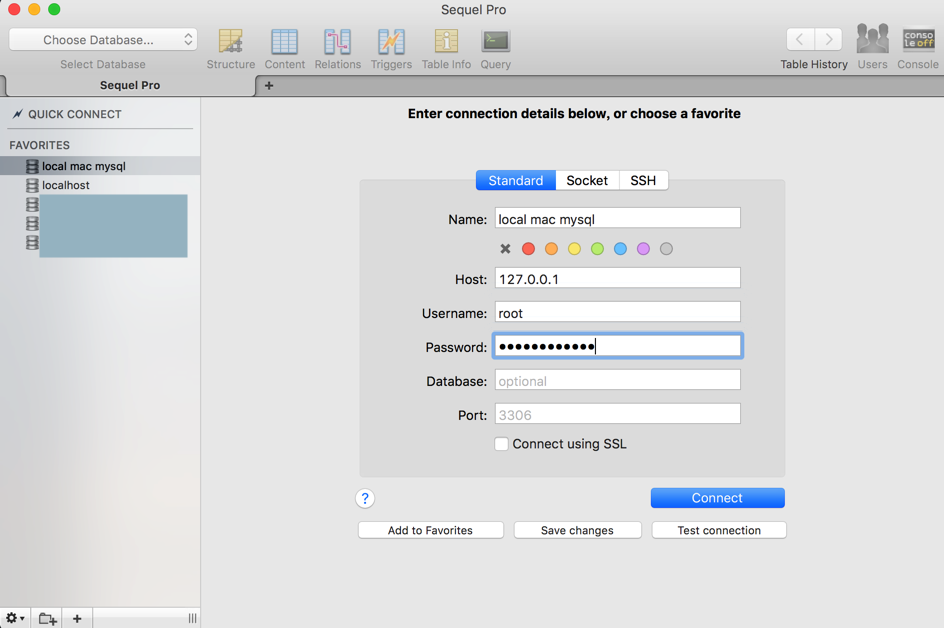
Task: Click the QUICK CONNECT label
Action: coord(75,114)
